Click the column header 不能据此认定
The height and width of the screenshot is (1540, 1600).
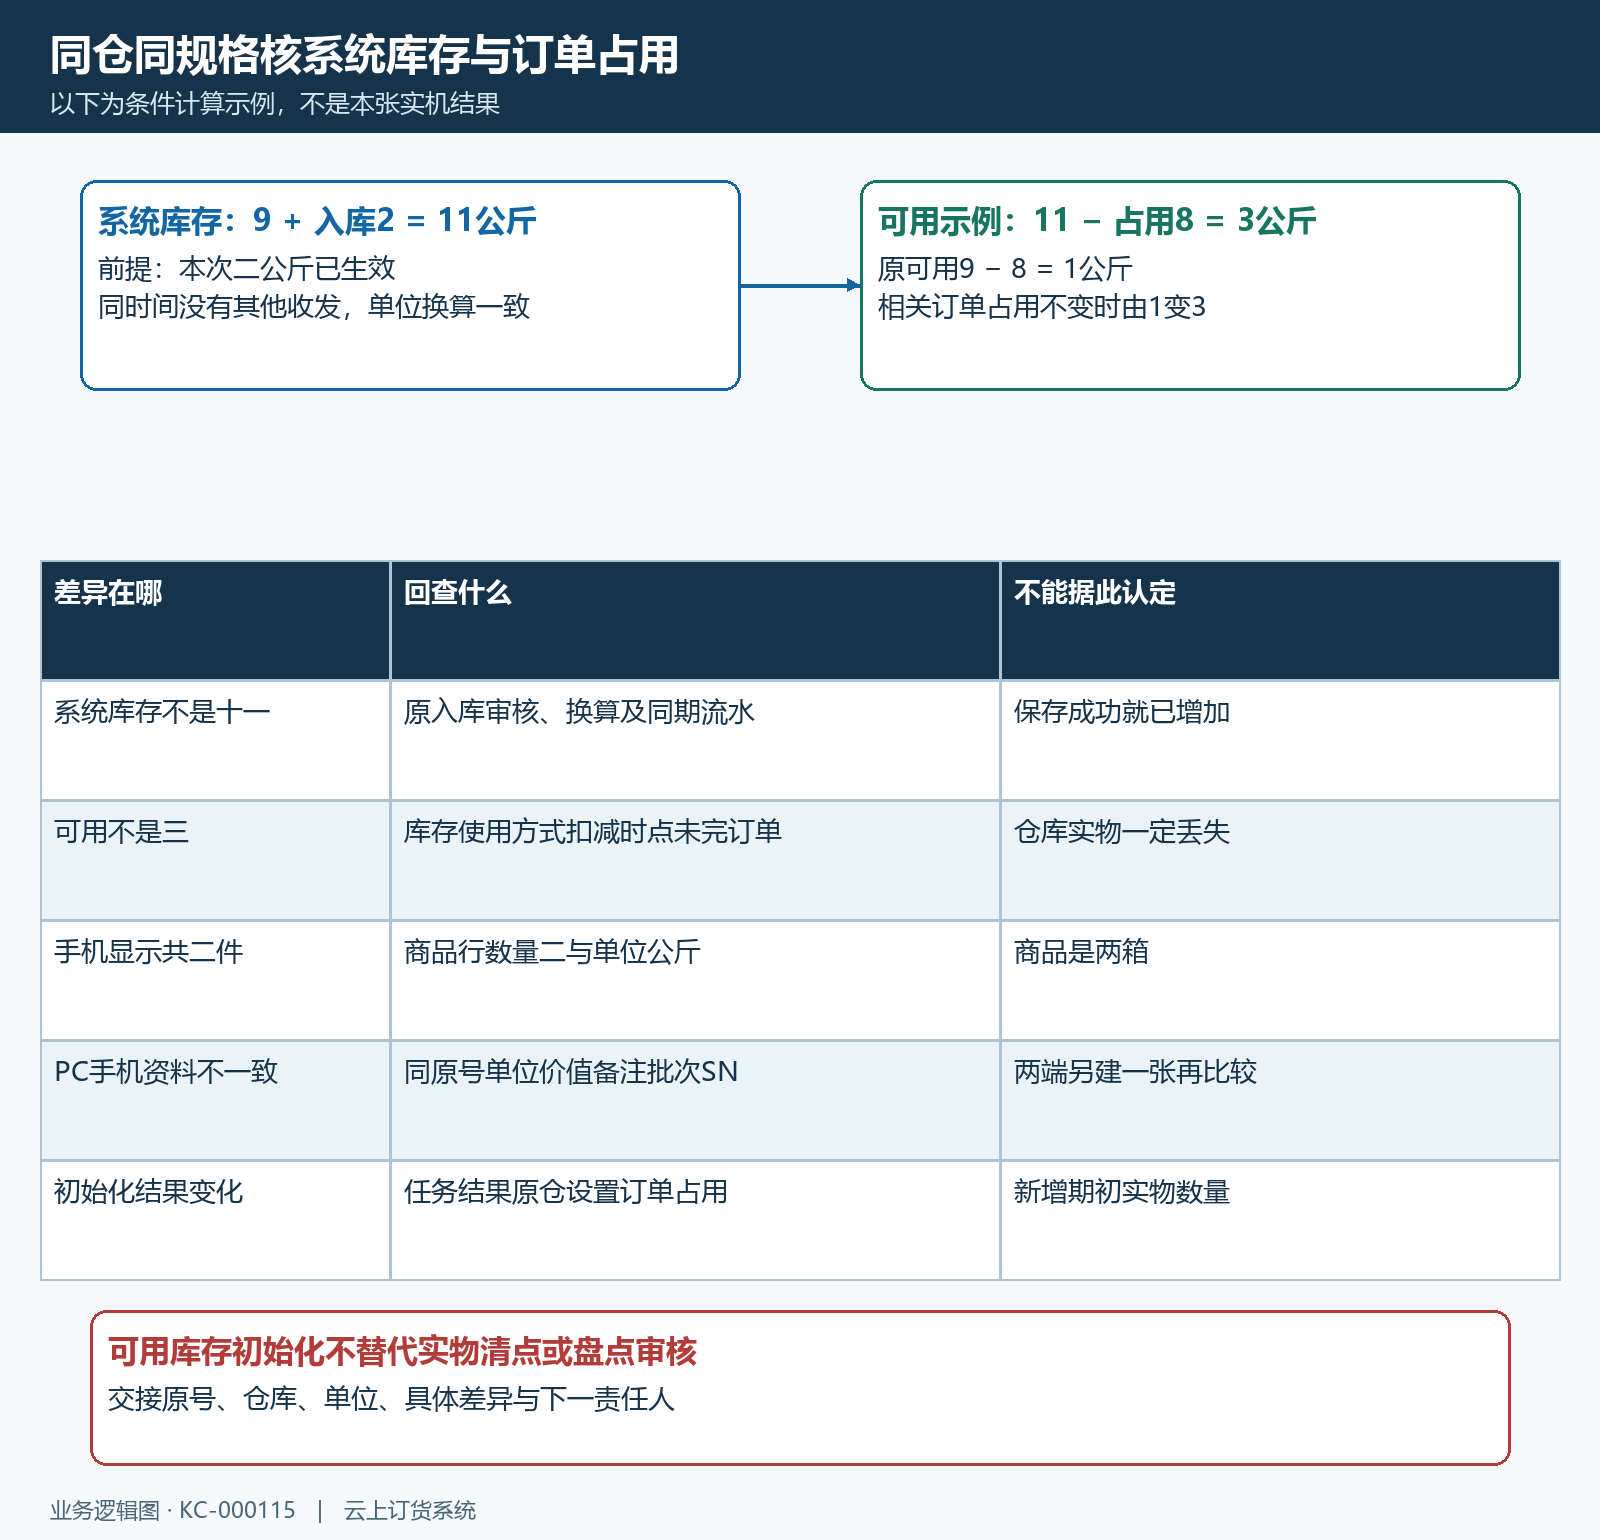1280,621
